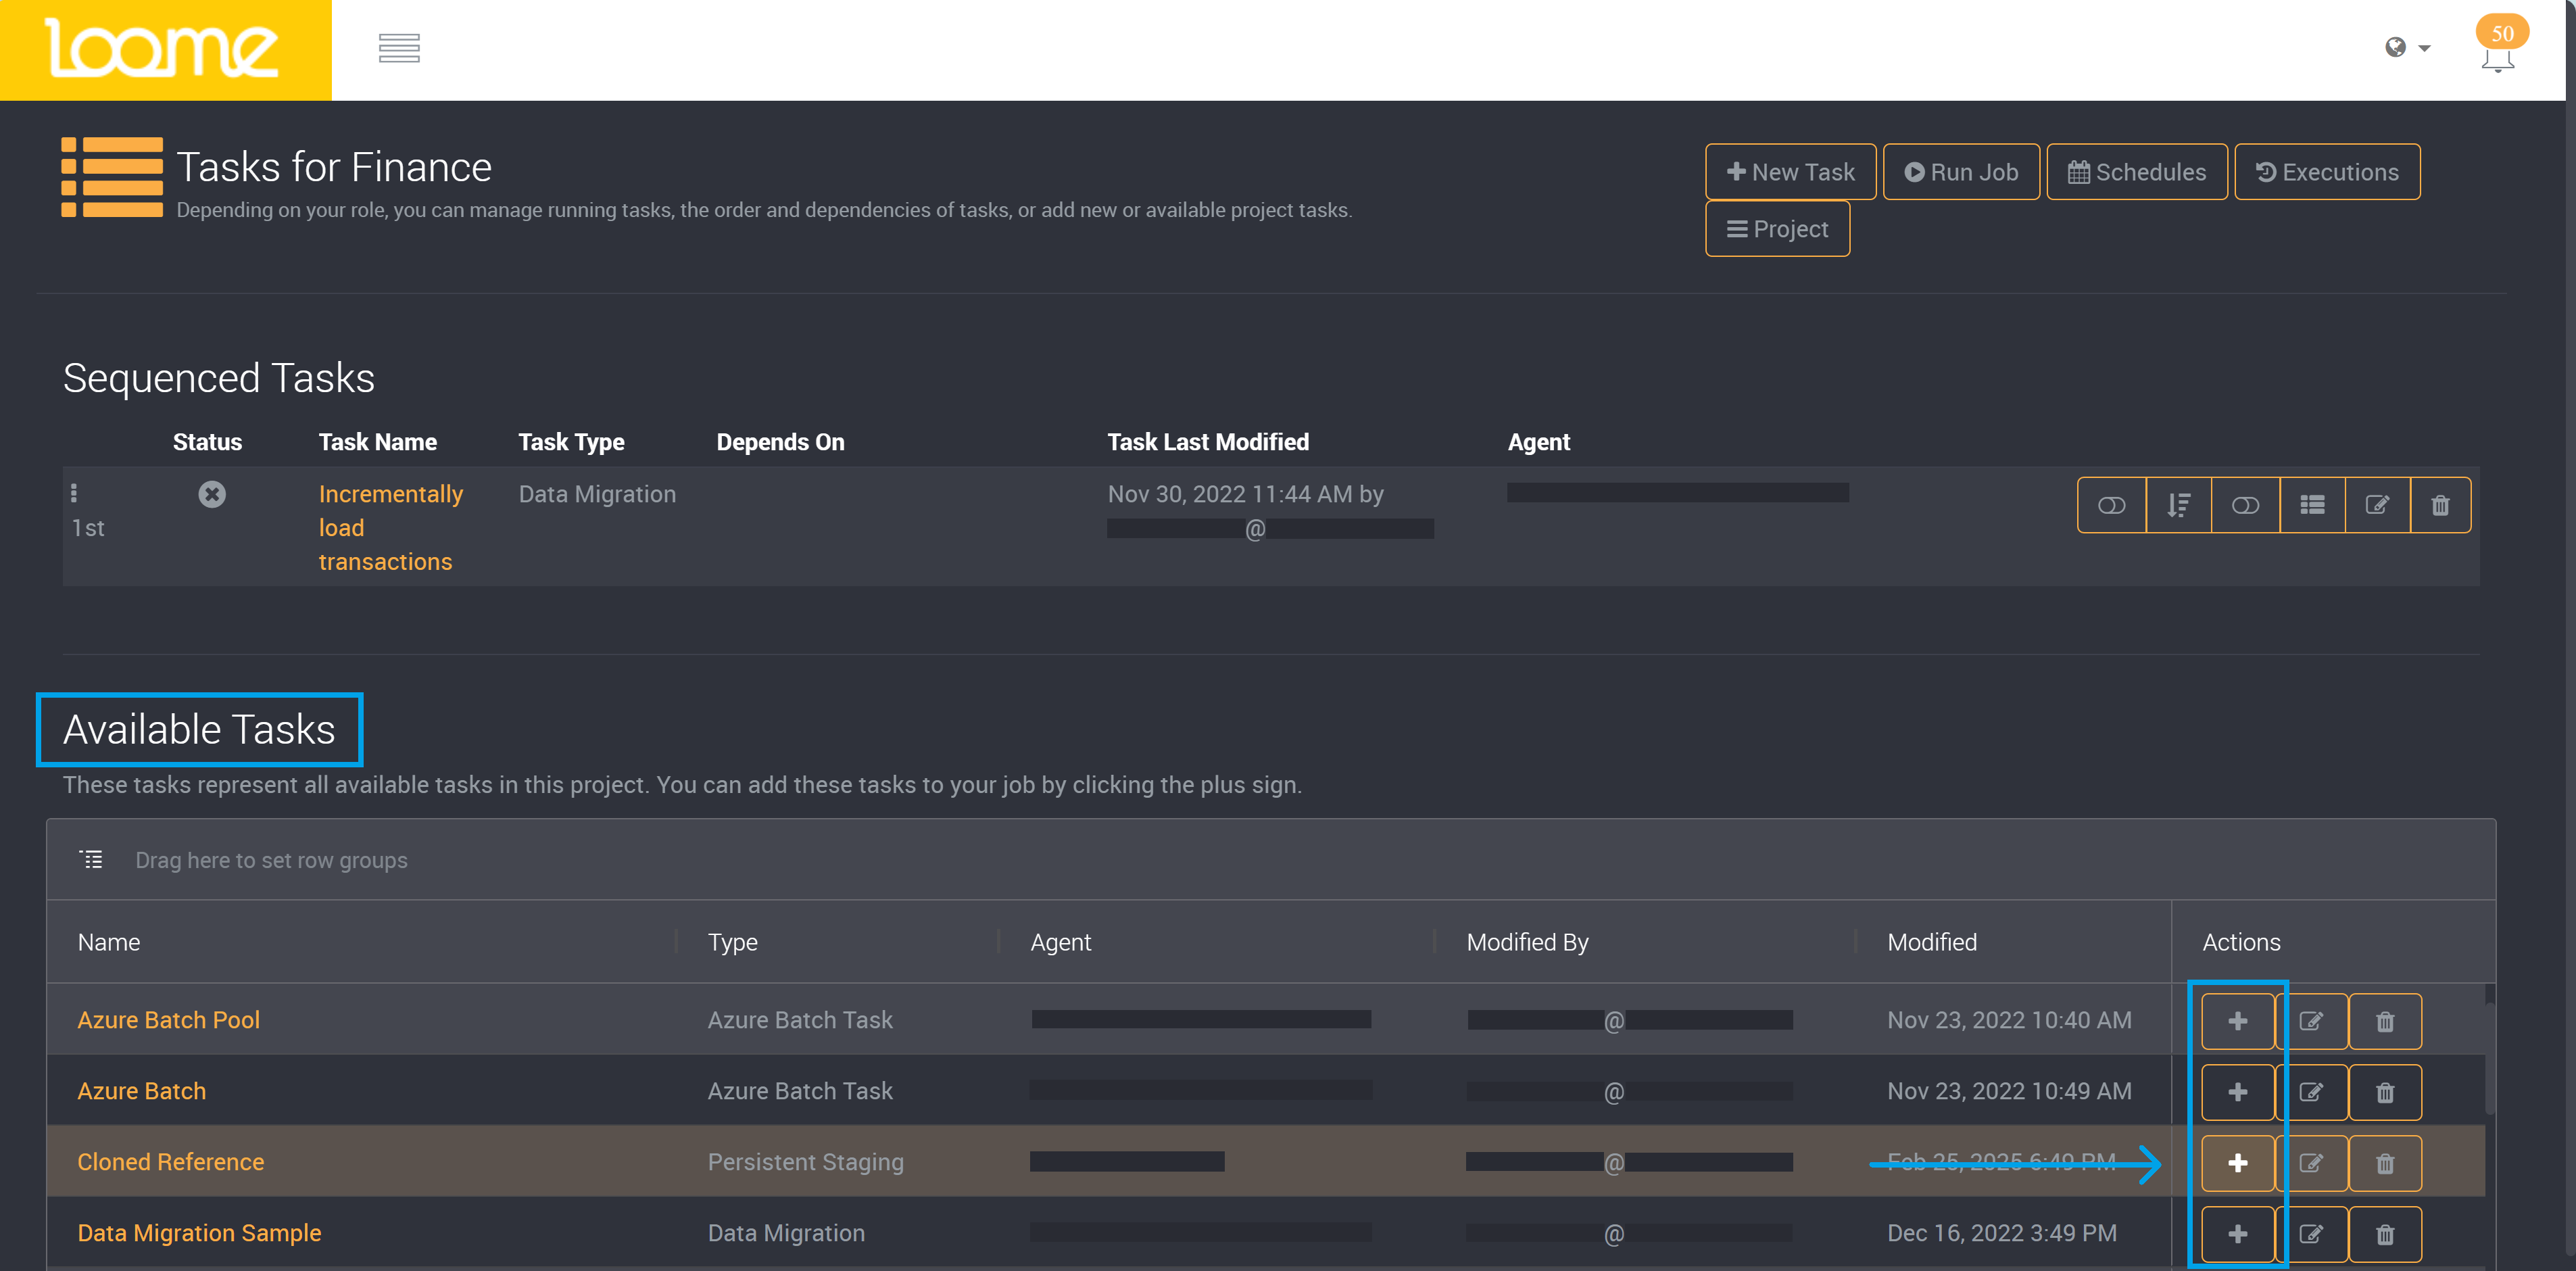Delete the Incrementally load transactions sequenced task
This screenshot has height=1271, width=2576.
pos(2440,505)
